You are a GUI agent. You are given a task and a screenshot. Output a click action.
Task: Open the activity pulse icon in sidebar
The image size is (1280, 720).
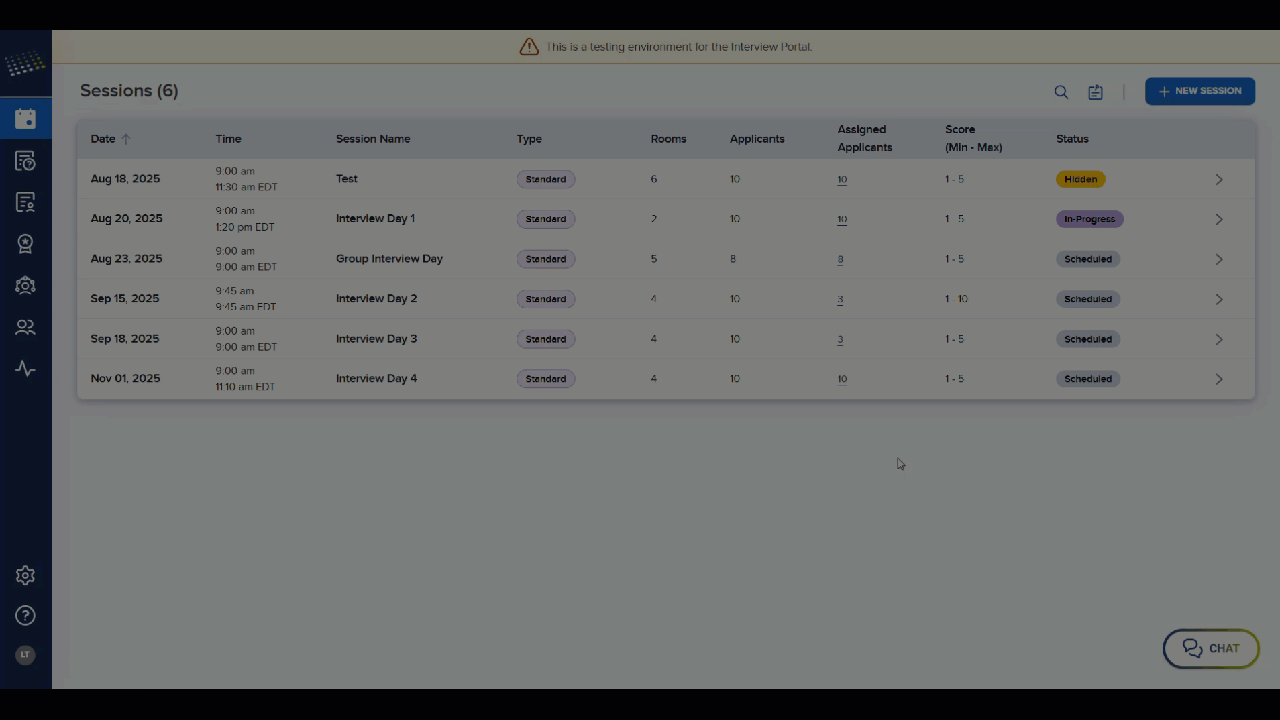click(25, 368)
